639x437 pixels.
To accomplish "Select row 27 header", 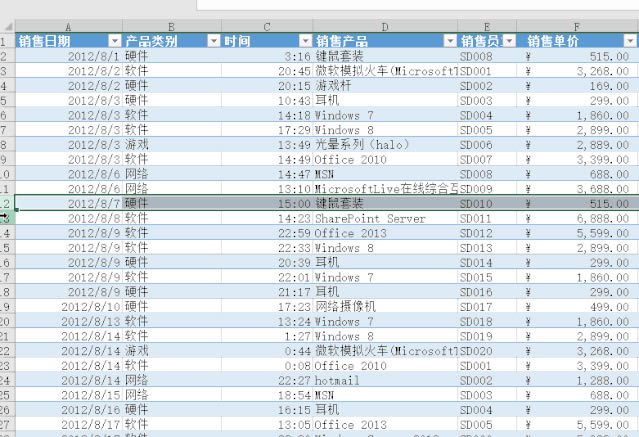I will [7, 424].
